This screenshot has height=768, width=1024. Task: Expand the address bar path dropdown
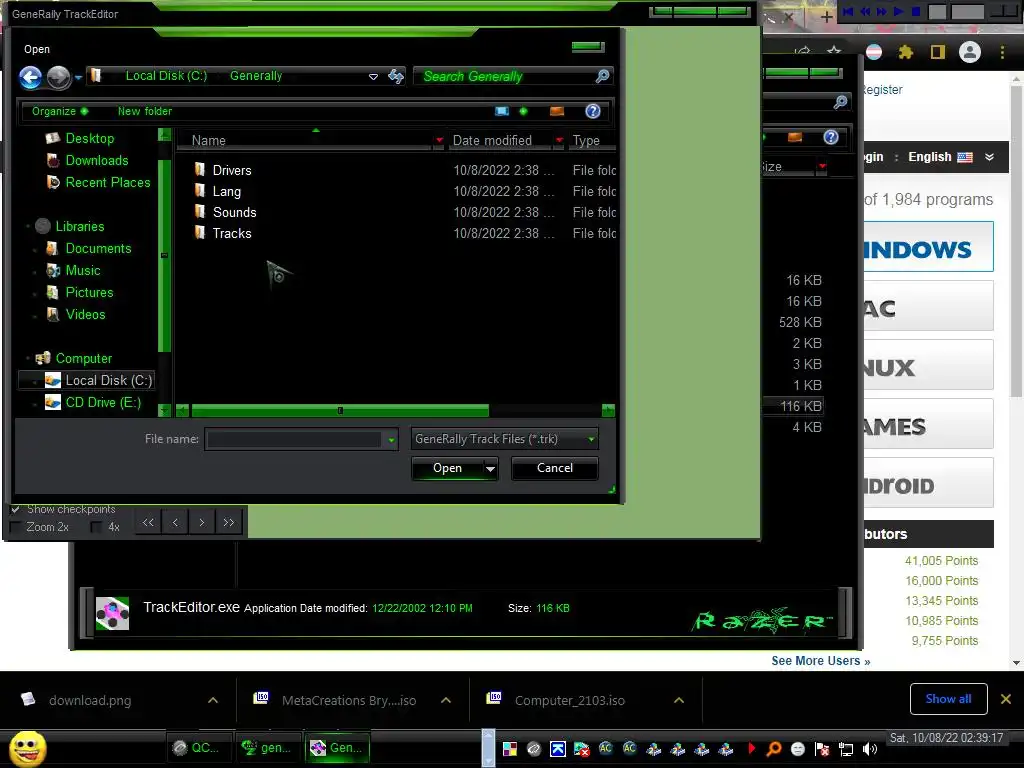(373, 76)
